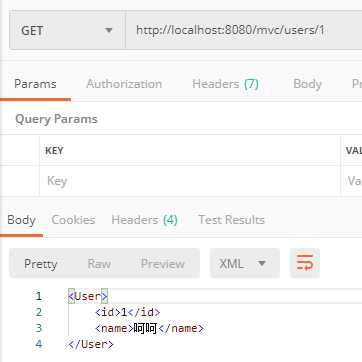Click line number 3 in response
The height and width of the screenshot is (362, 362).
[x=39, y=328]
